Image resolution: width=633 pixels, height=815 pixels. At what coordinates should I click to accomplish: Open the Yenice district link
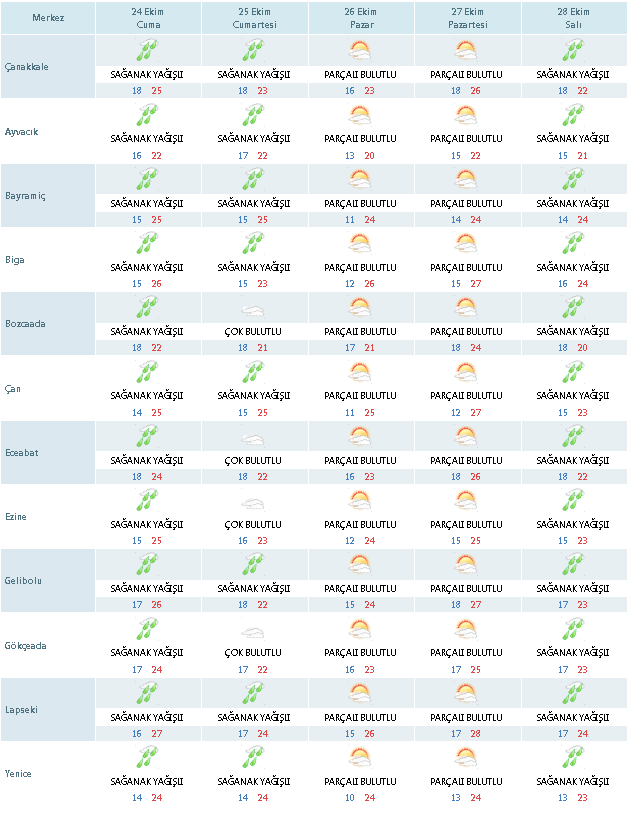click(19, 774)
